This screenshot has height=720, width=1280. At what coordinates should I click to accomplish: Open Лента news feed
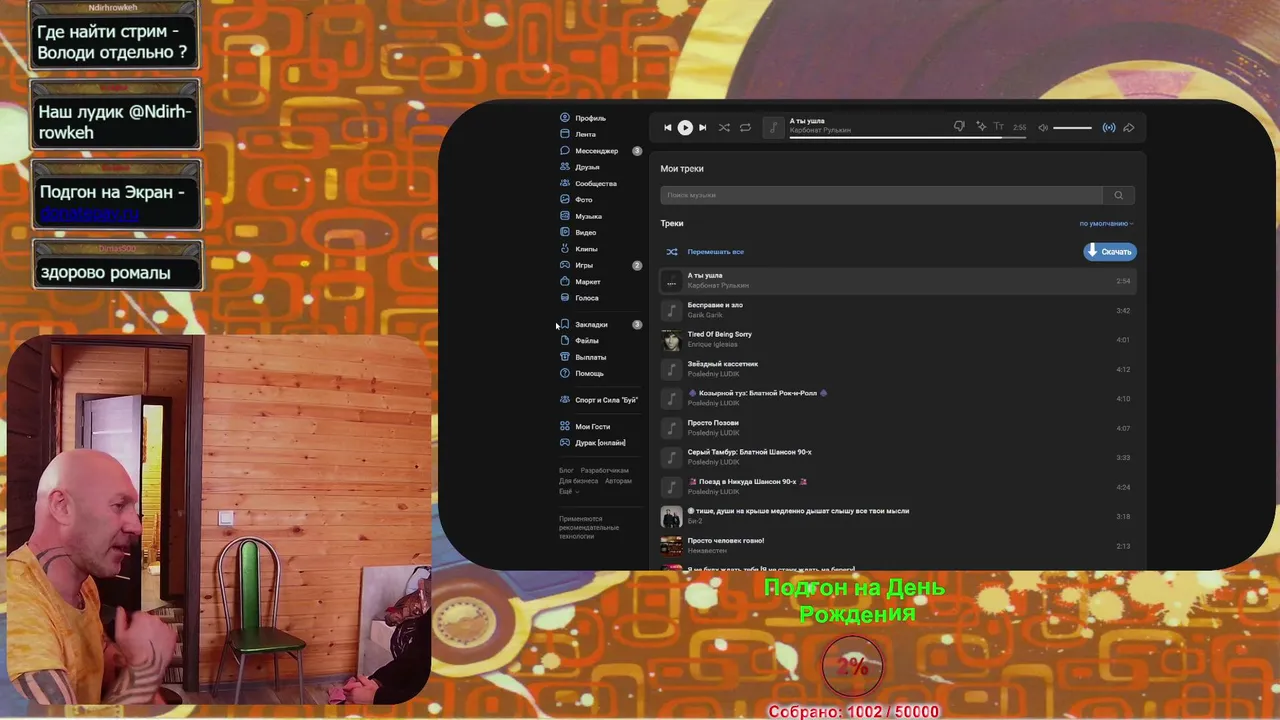coord(585,134)
